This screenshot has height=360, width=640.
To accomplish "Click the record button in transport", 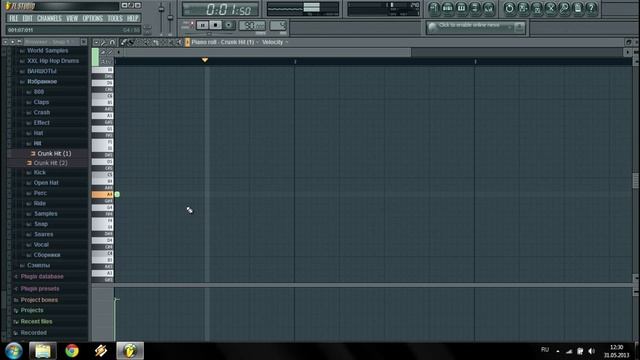I will (x=229, y=25).
